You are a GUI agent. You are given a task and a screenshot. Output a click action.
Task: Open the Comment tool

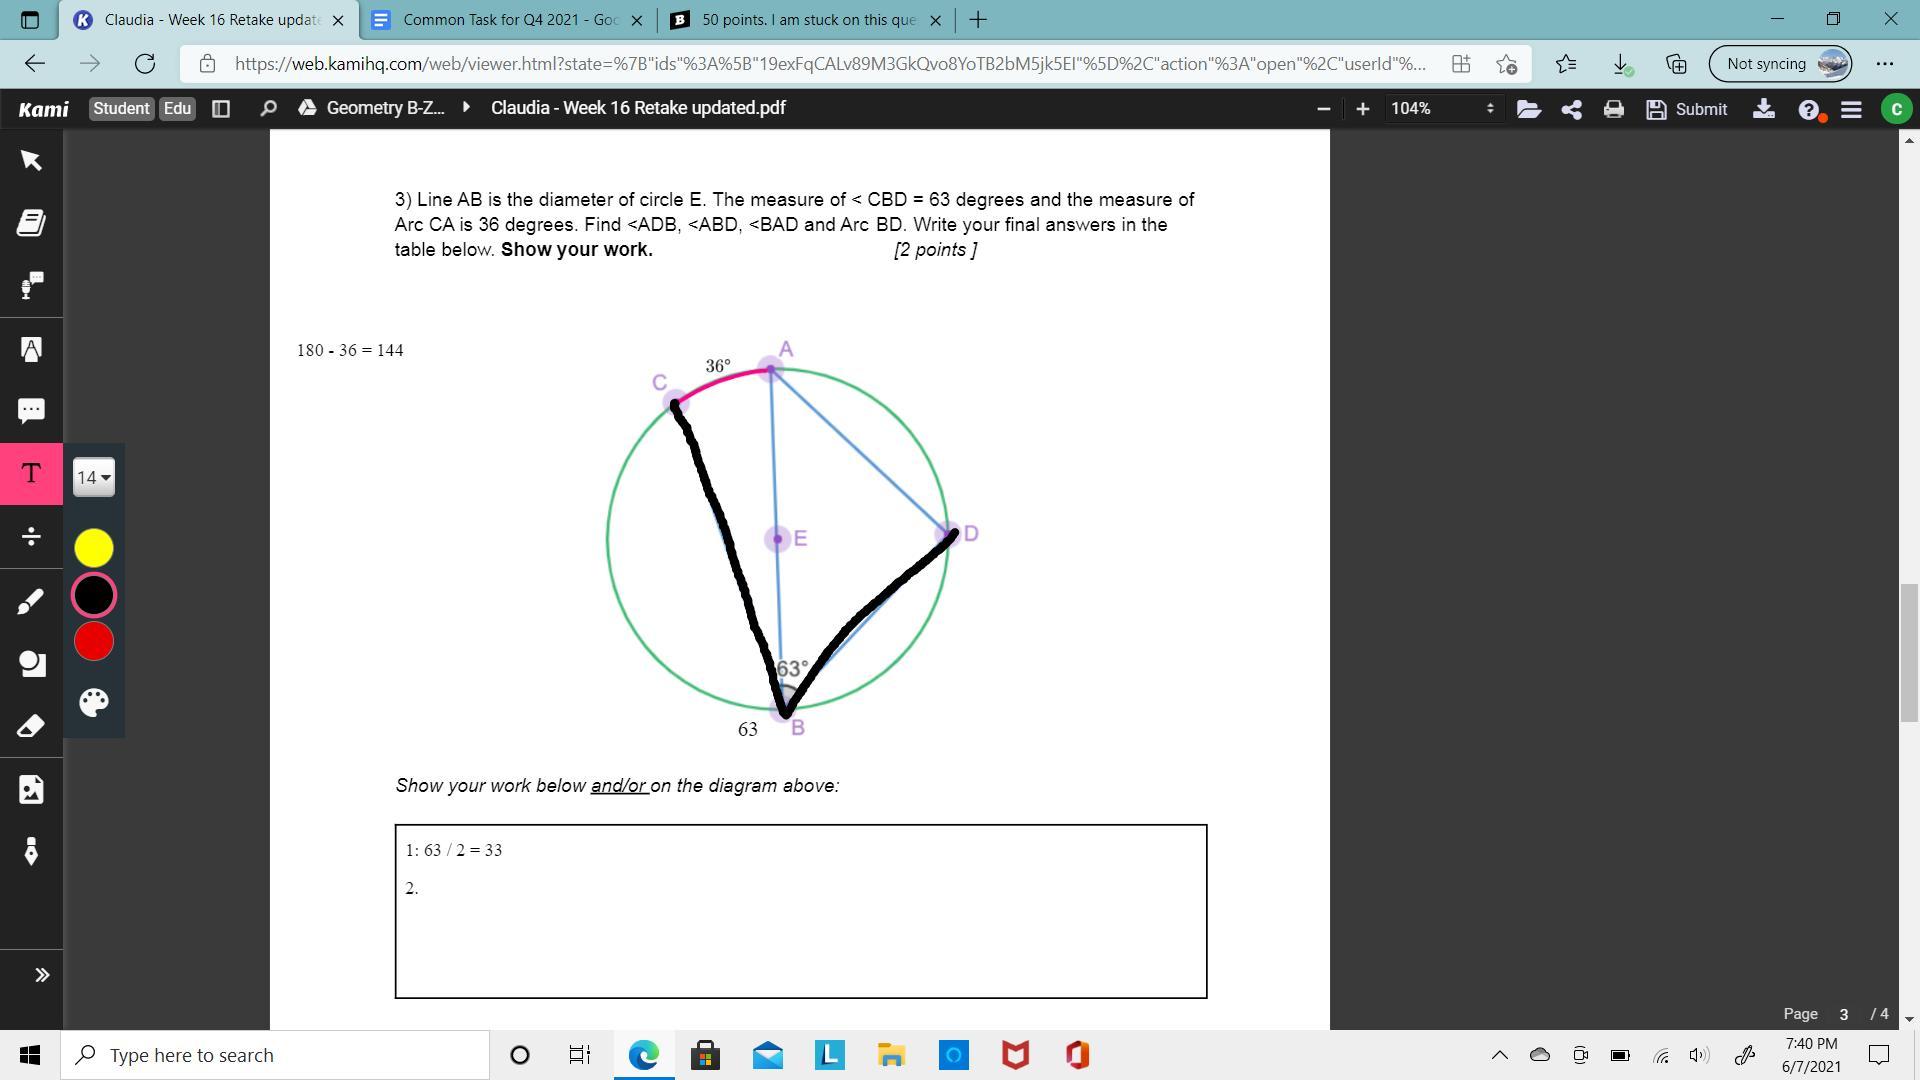(31, 411)
